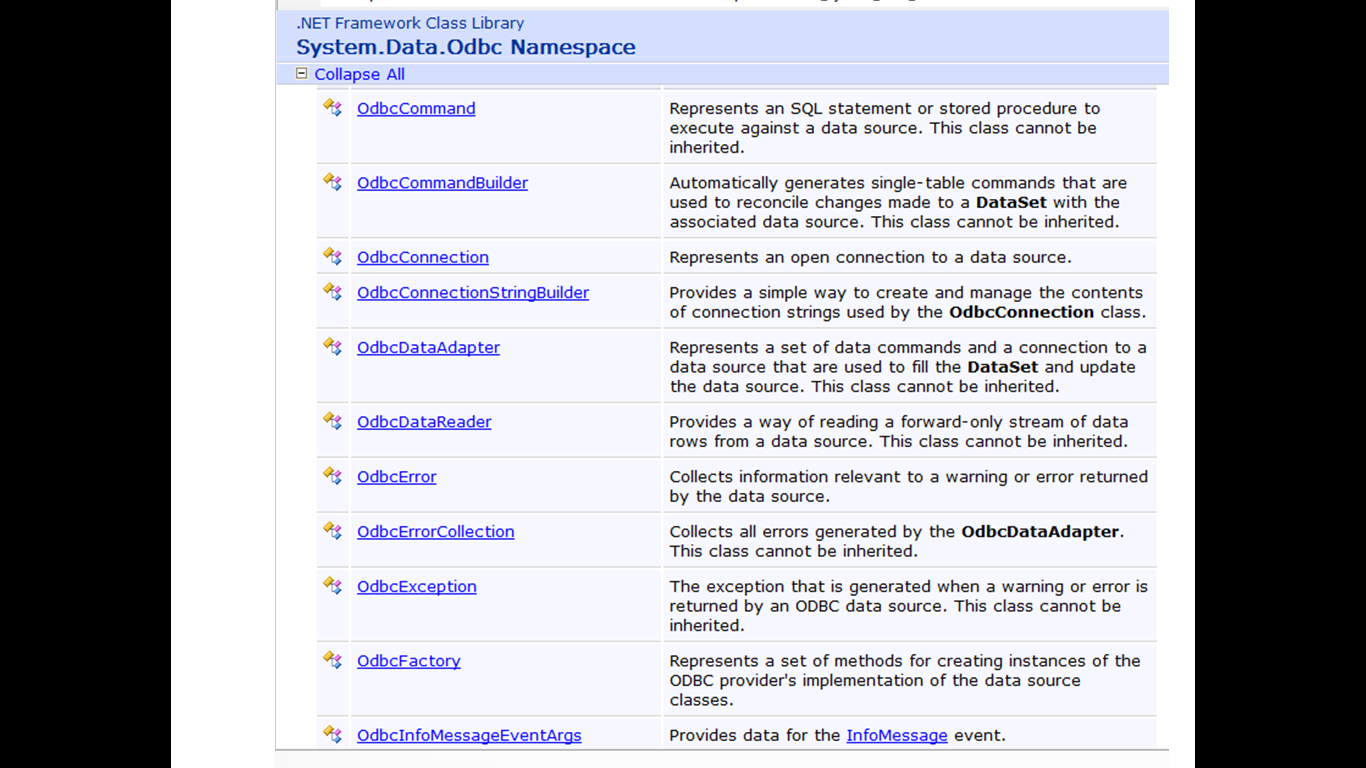The height and width of the screenshot is (768, 1366).
Task: Click the description starting 'Automatically generates single-table commands'
Action: (x=898, y=202)
